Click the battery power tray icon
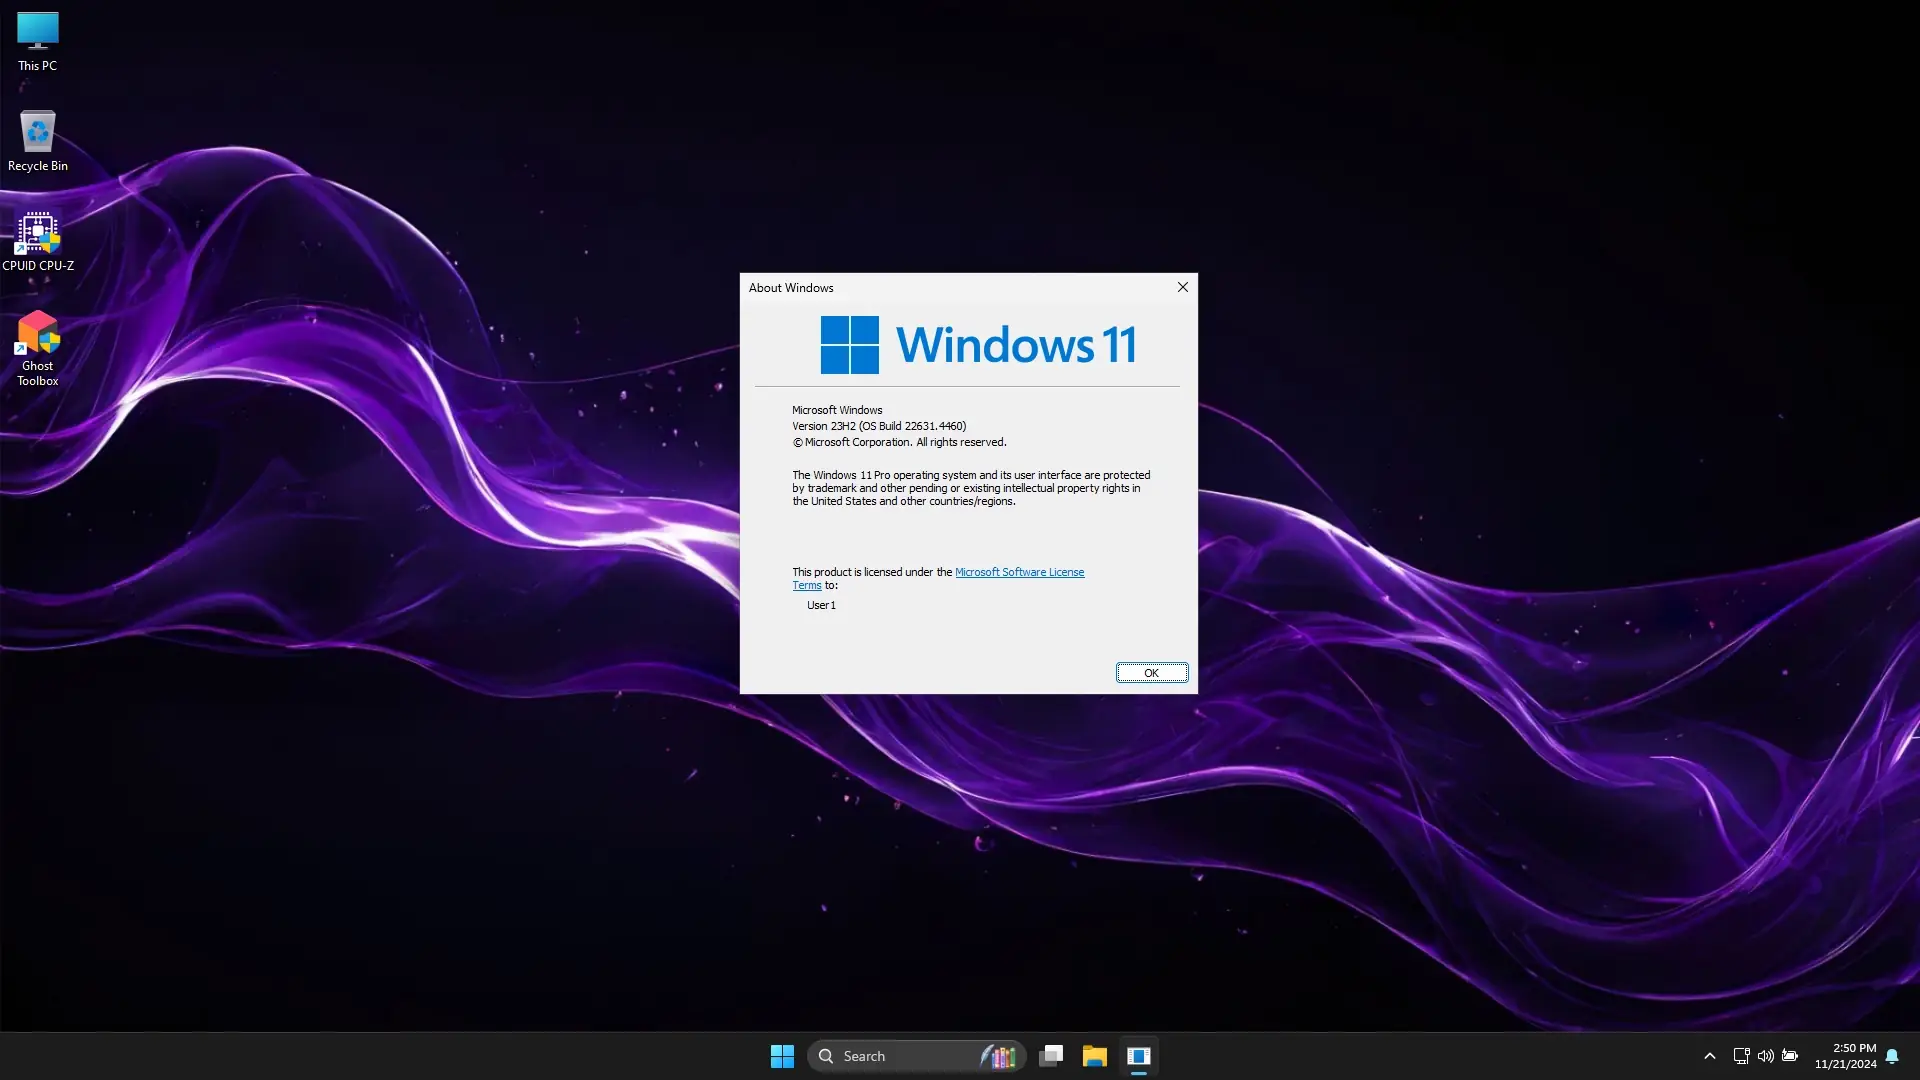This screenshot has width=1920, height=1080. point(1790,1056)
